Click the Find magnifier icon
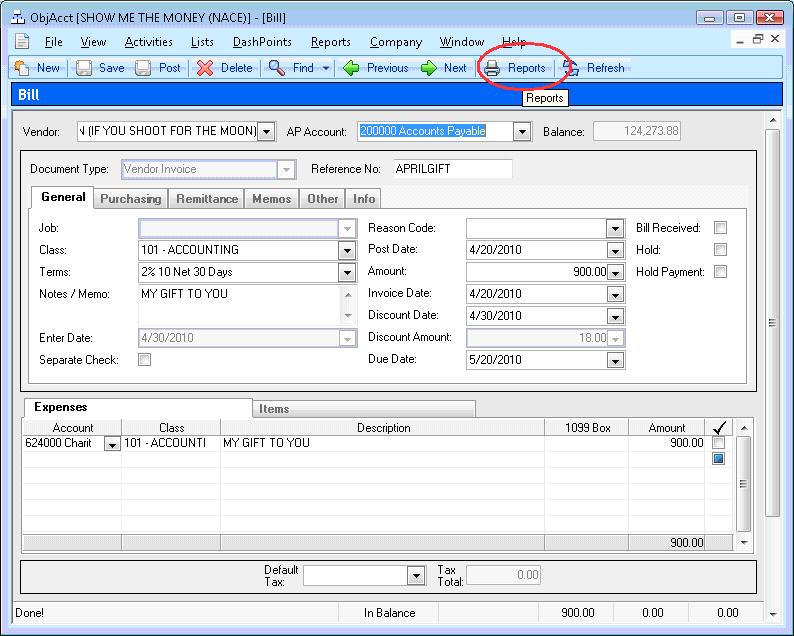The height and width of the screenshot is (636, 794). 278,68
